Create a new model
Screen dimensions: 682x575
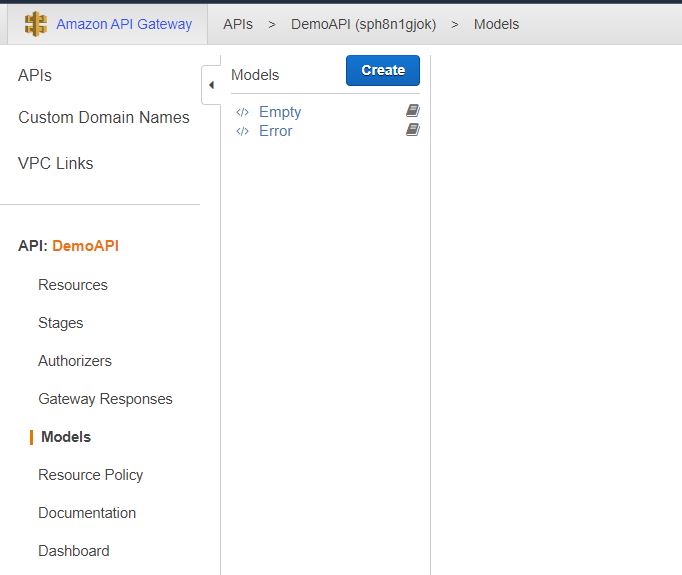coord(383,70)
